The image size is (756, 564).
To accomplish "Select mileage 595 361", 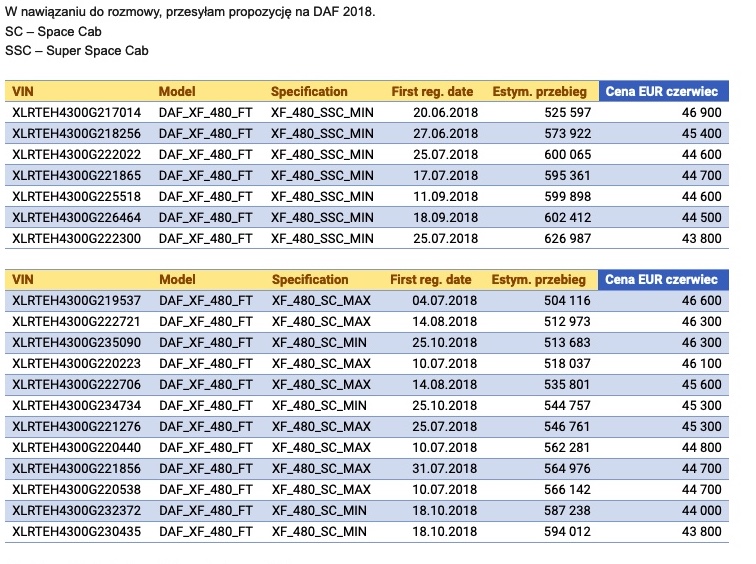I will (x=567, y=175).
